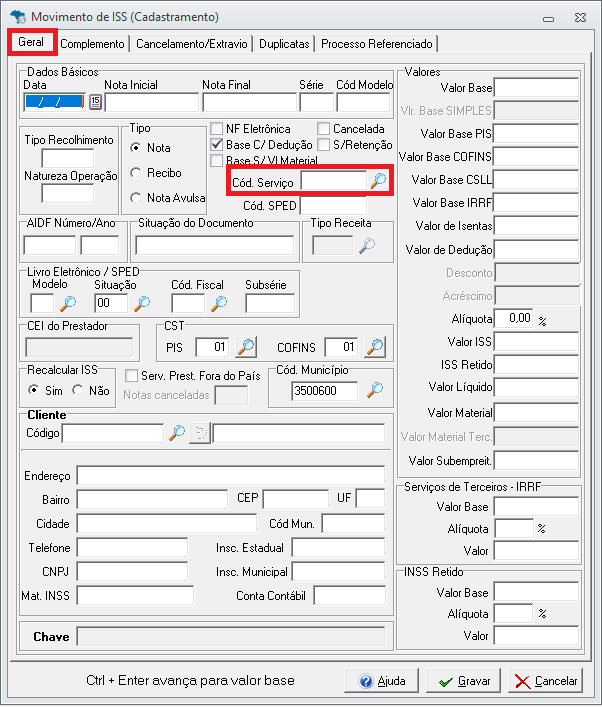Click the Cód. Município lookup magnifier
Screen dimensions: 602x707
pyautogui.click(x=375, y=391)
